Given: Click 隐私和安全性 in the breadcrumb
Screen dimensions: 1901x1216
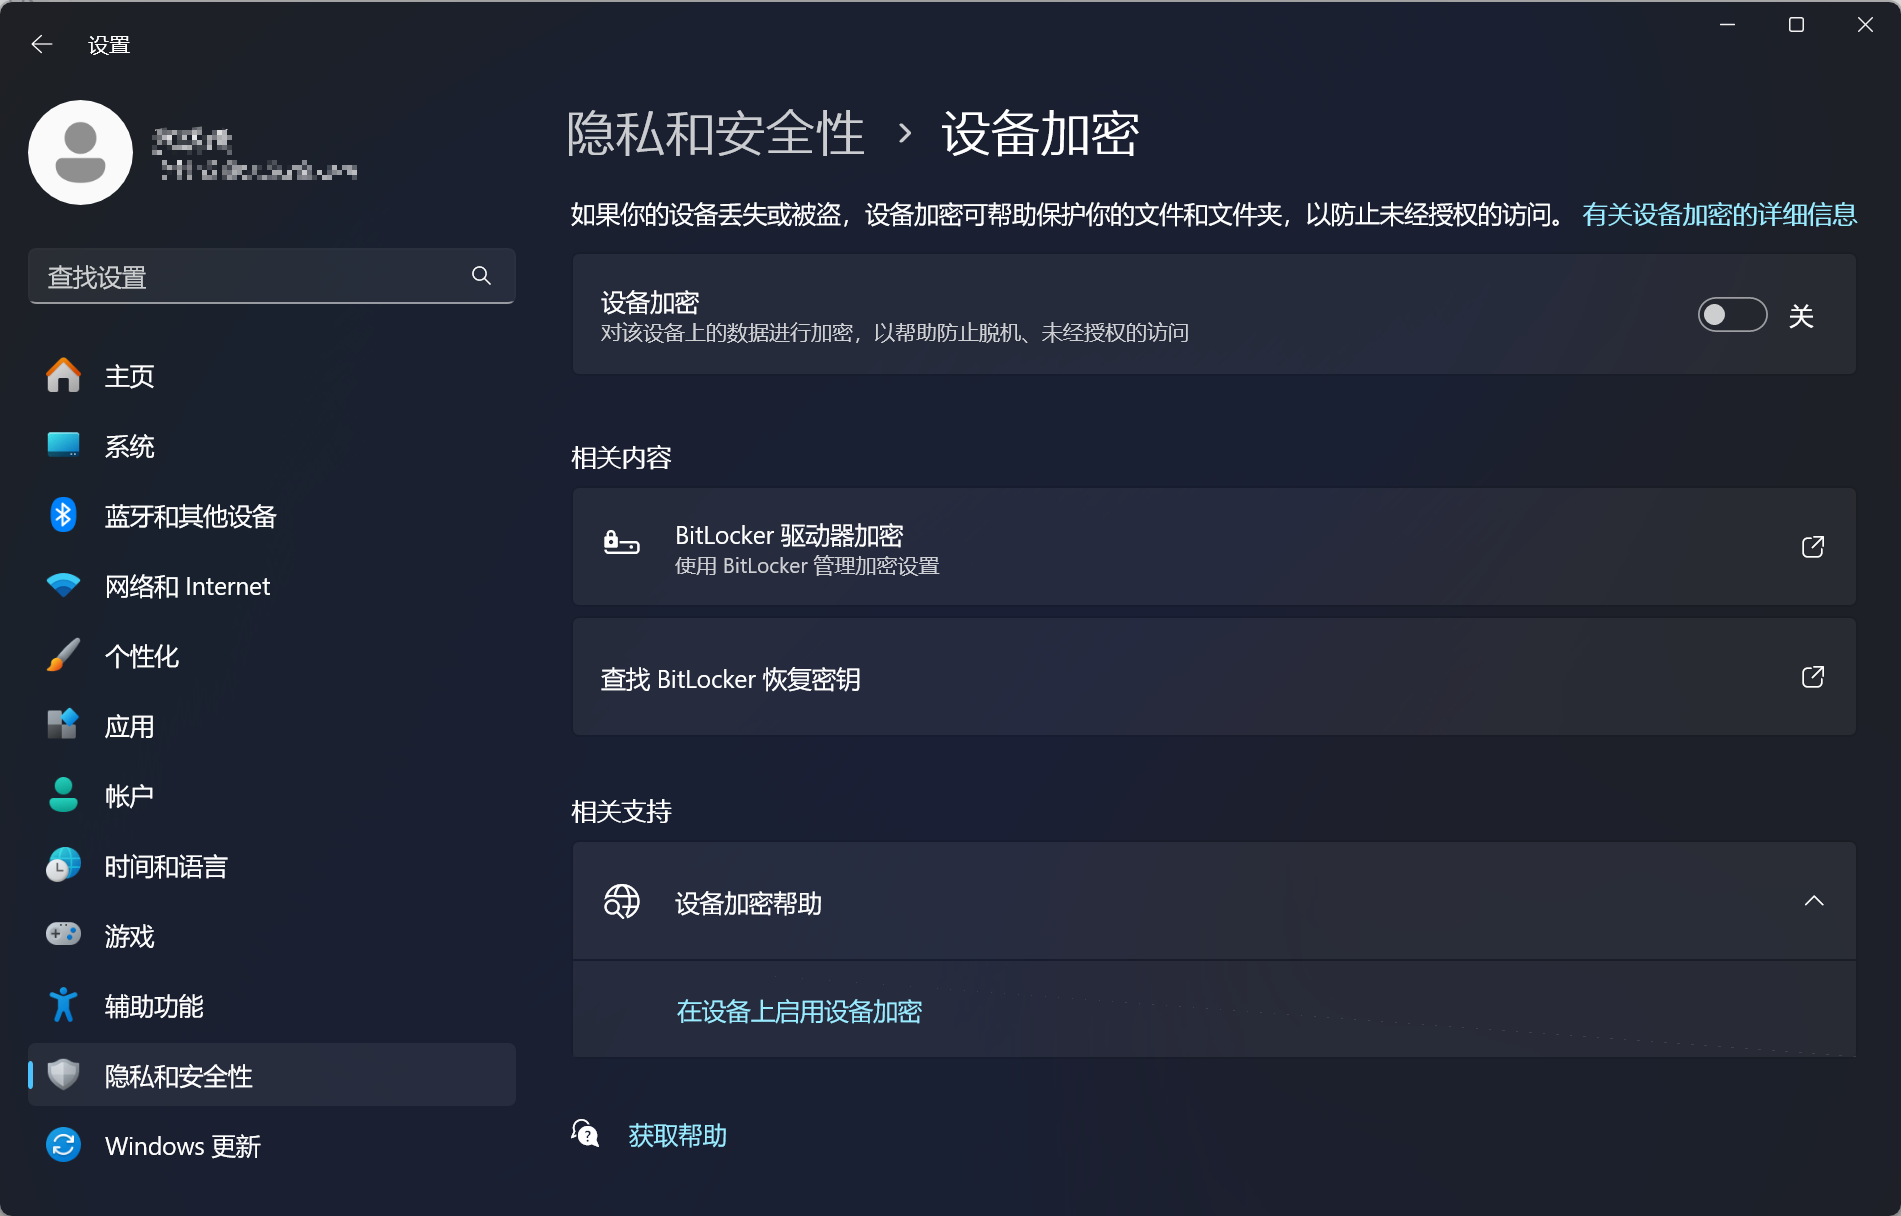Looking at the screenshot, I should [x=715, y=133].
